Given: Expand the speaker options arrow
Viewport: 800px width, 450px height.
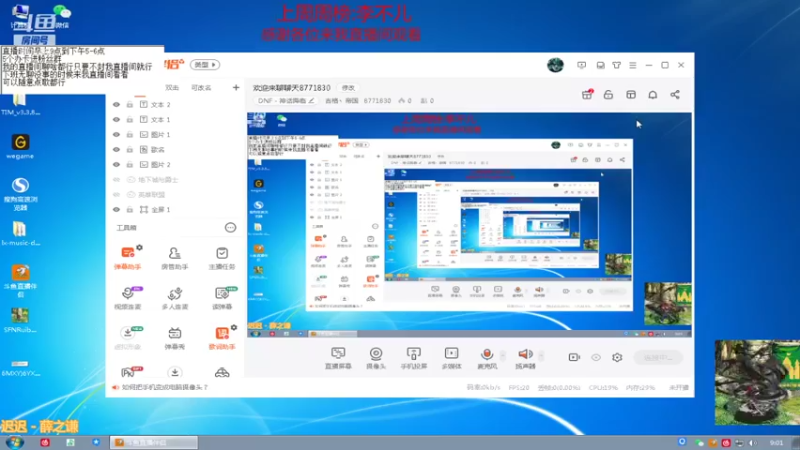Looking at the screenshot, I should (x=541, y=356).
